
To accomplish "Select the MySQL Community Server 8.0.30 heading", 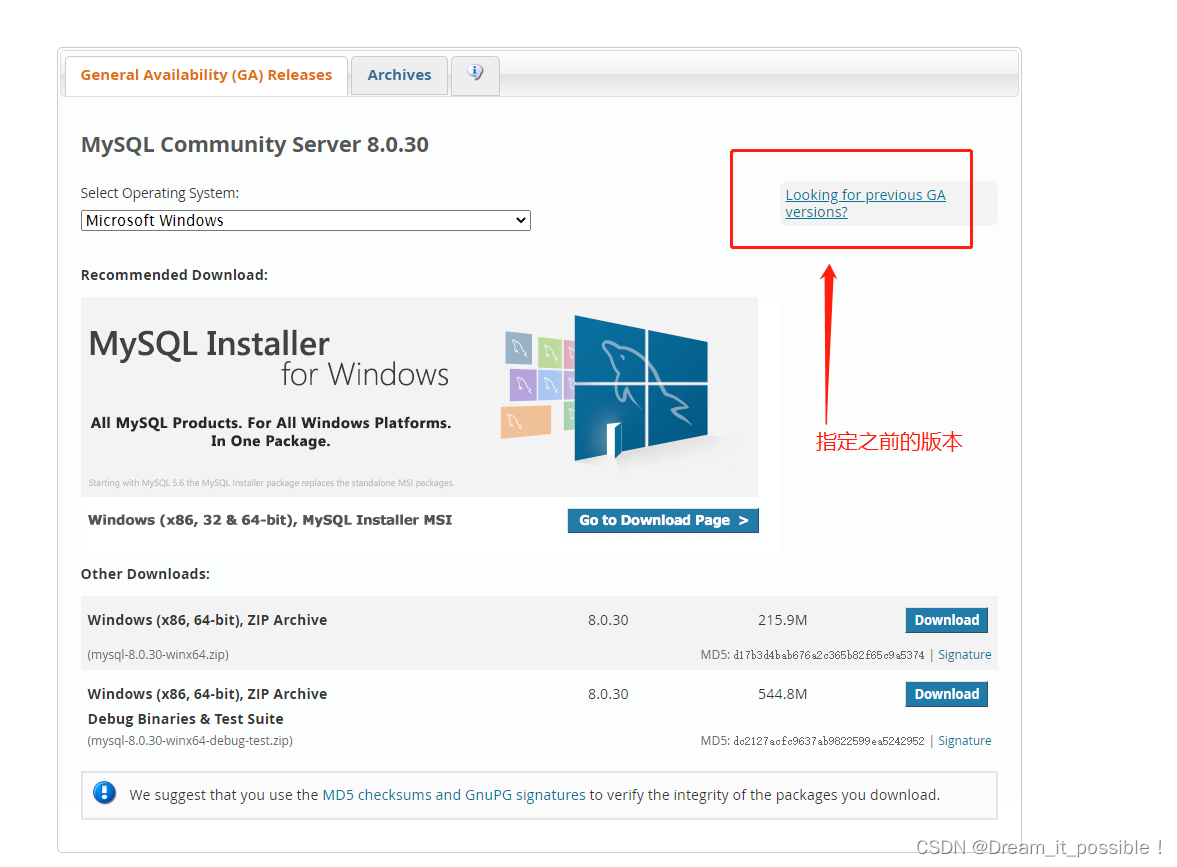I will tap(254, 144).
